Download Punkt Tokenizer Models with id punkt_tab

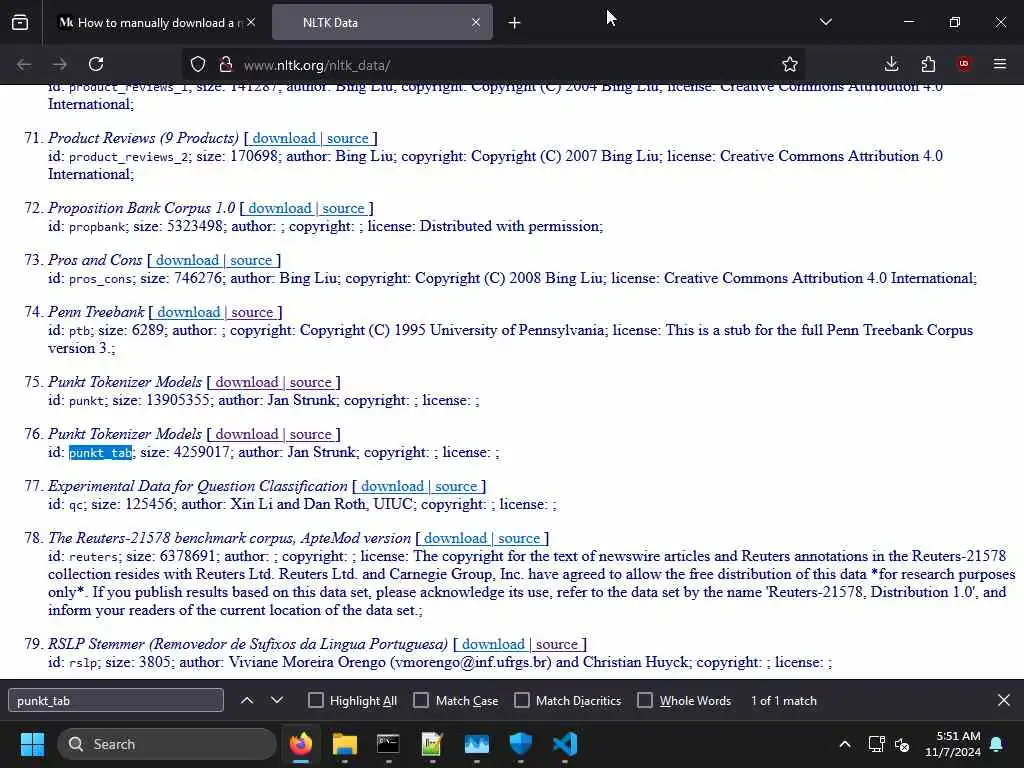[x=247, y=435]
